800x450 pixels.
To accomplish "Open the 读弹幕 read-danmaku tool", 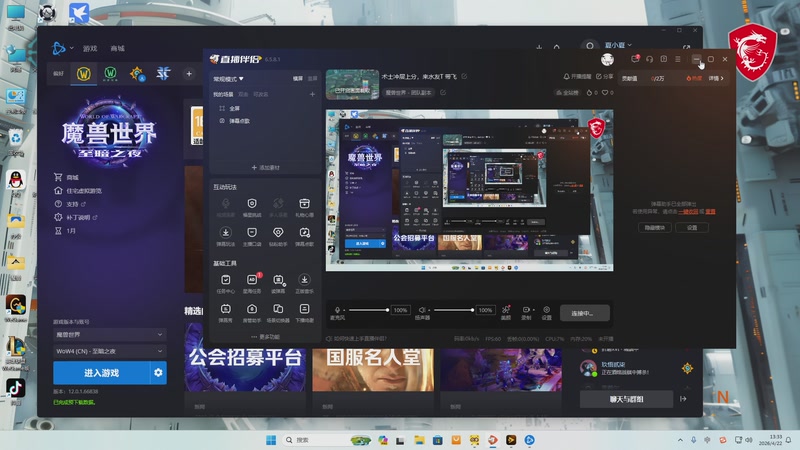I will pos(278,283).
